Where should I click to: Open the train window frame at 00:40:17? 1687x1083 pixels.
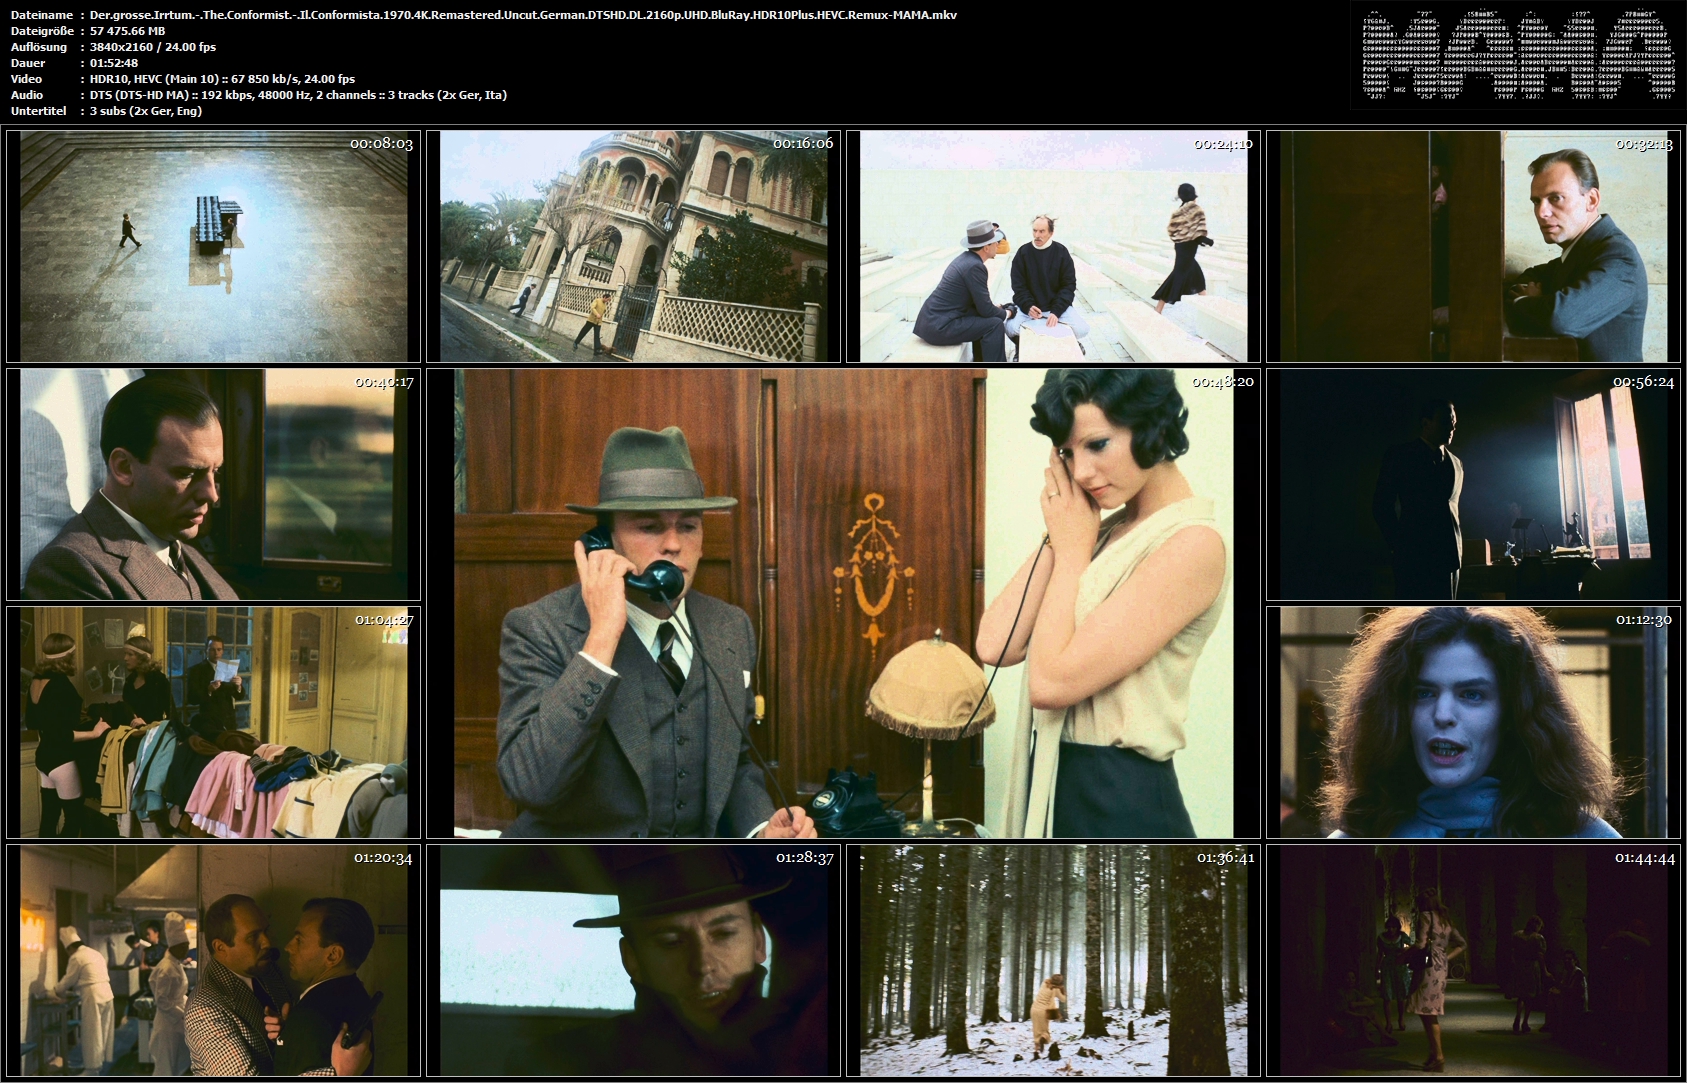coord(214,484)
